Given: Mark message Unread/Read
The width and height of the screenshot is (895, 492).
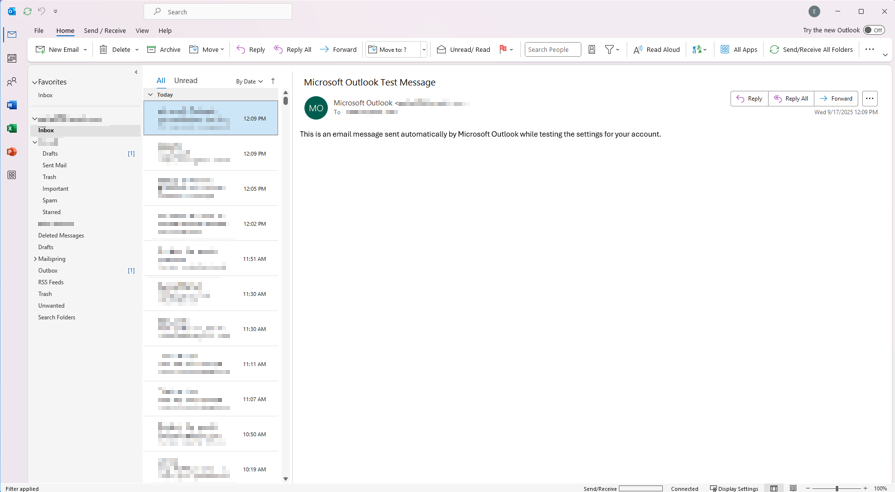Looking at the screenshot, I should coord(463,50).
